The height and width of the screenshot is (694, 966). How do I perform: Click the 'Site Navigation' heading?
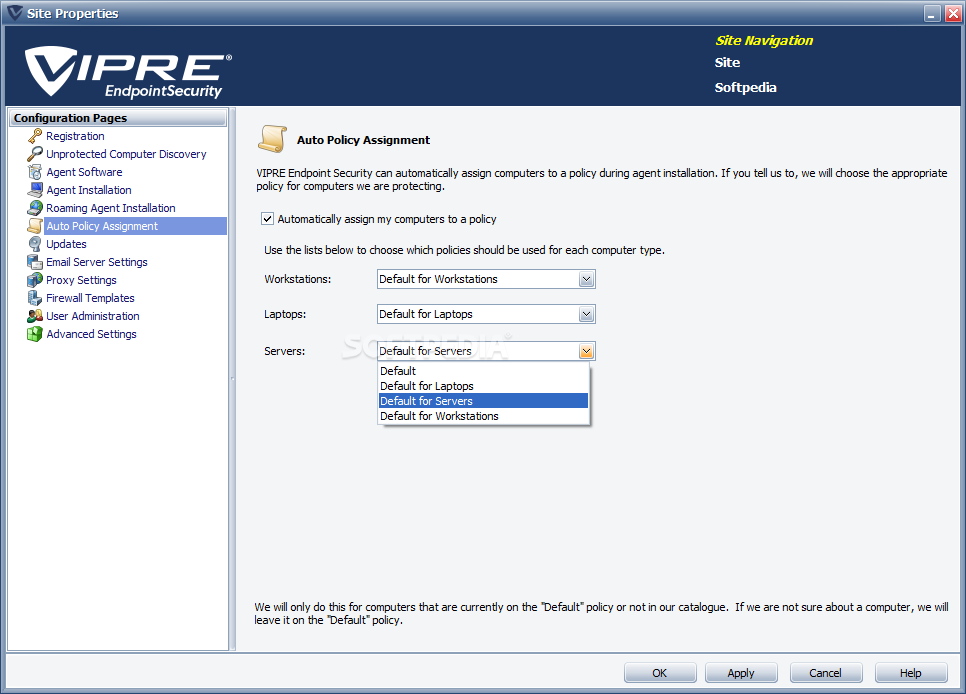click(764, 41)
